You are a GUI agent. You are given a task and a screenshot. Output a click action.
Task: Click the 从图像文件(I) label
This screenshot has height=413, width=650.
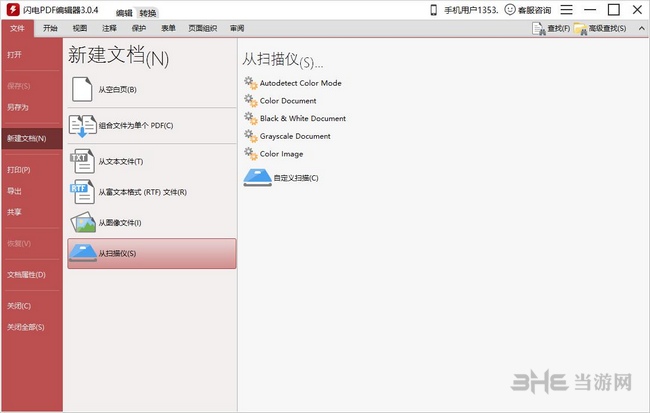120,223
